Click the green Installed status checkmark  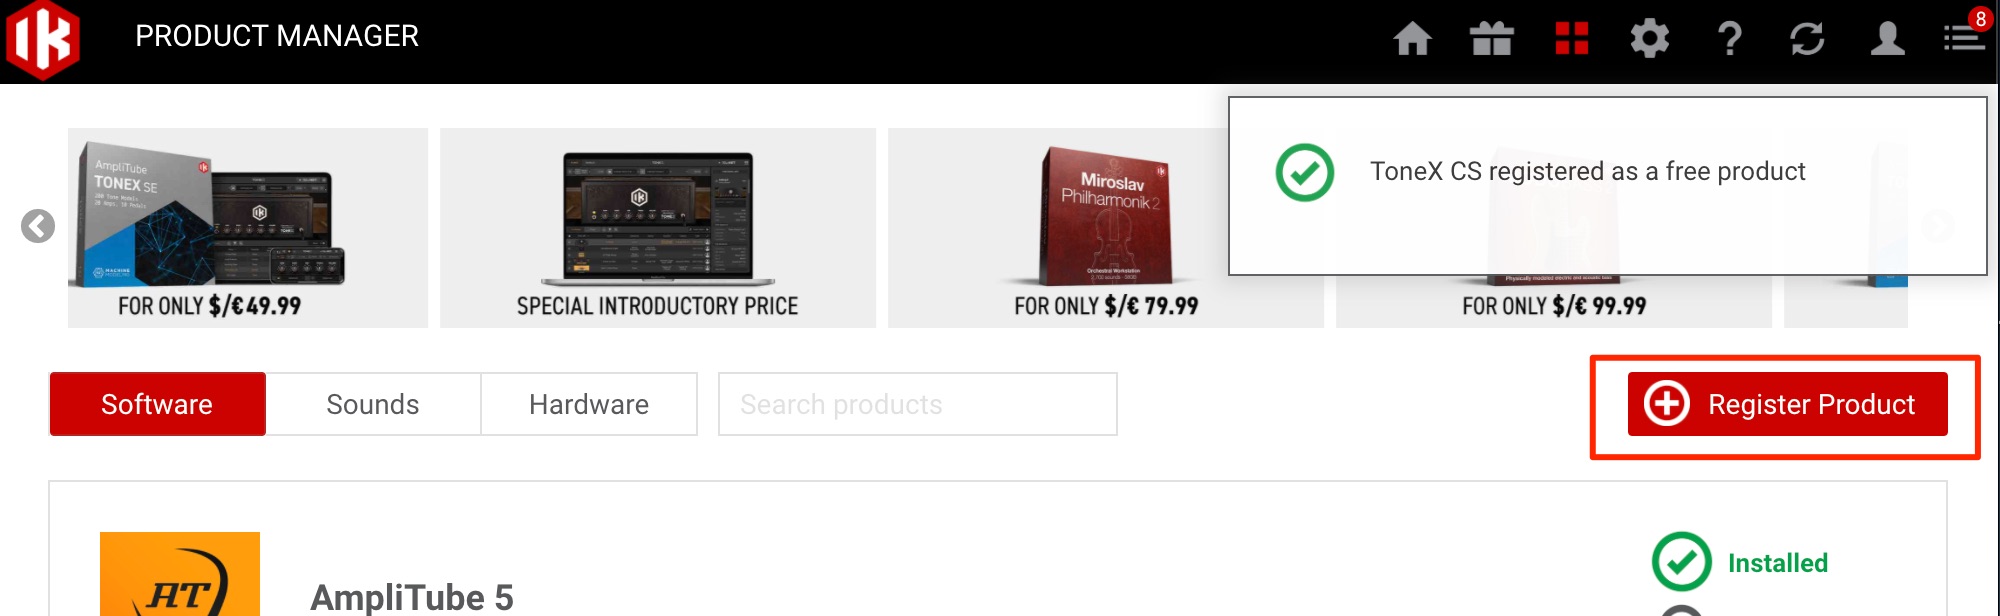[1682, 562]
